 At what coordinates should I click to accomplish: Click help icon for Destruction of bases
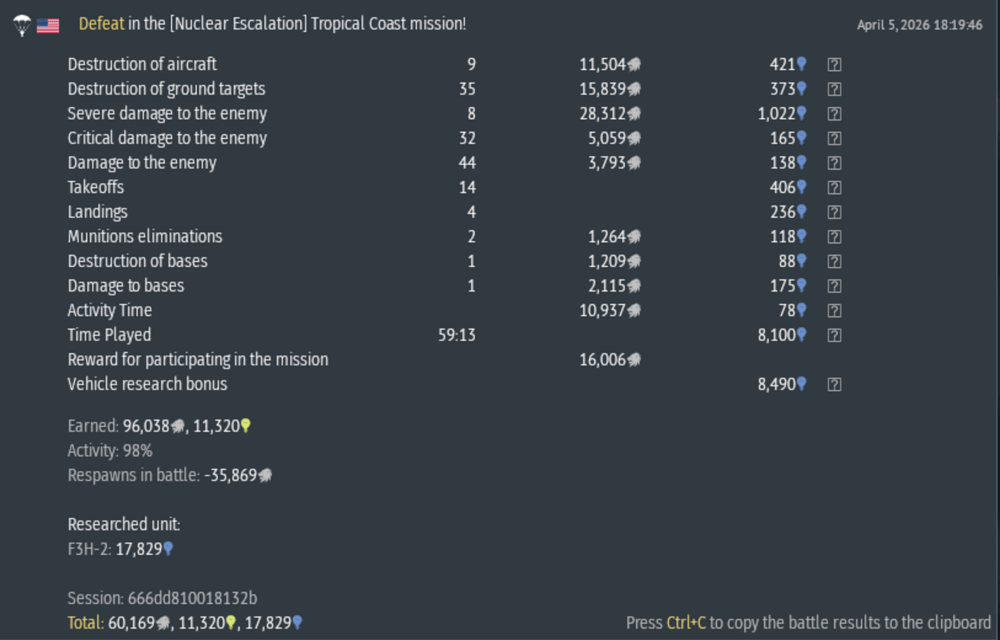(x=834, y=261)
